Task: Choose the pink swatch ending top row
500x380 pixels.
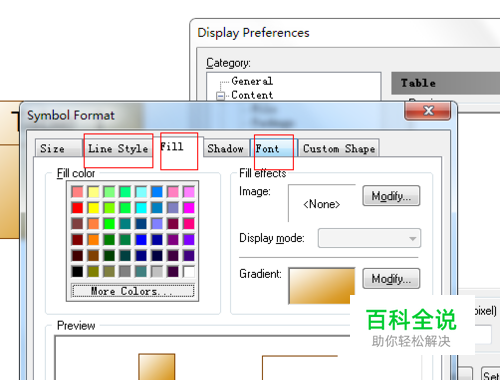Action: tap(189, 192)
